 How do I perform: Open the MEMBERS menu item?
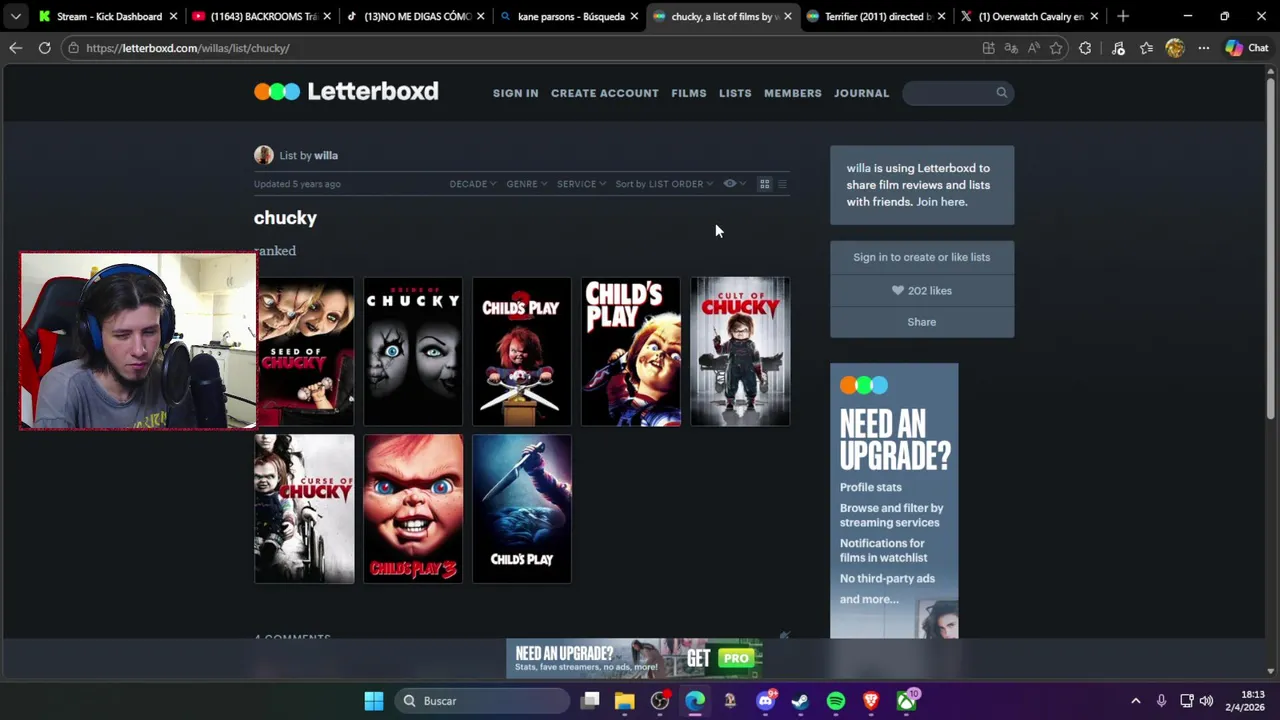[x=793, y=93]
